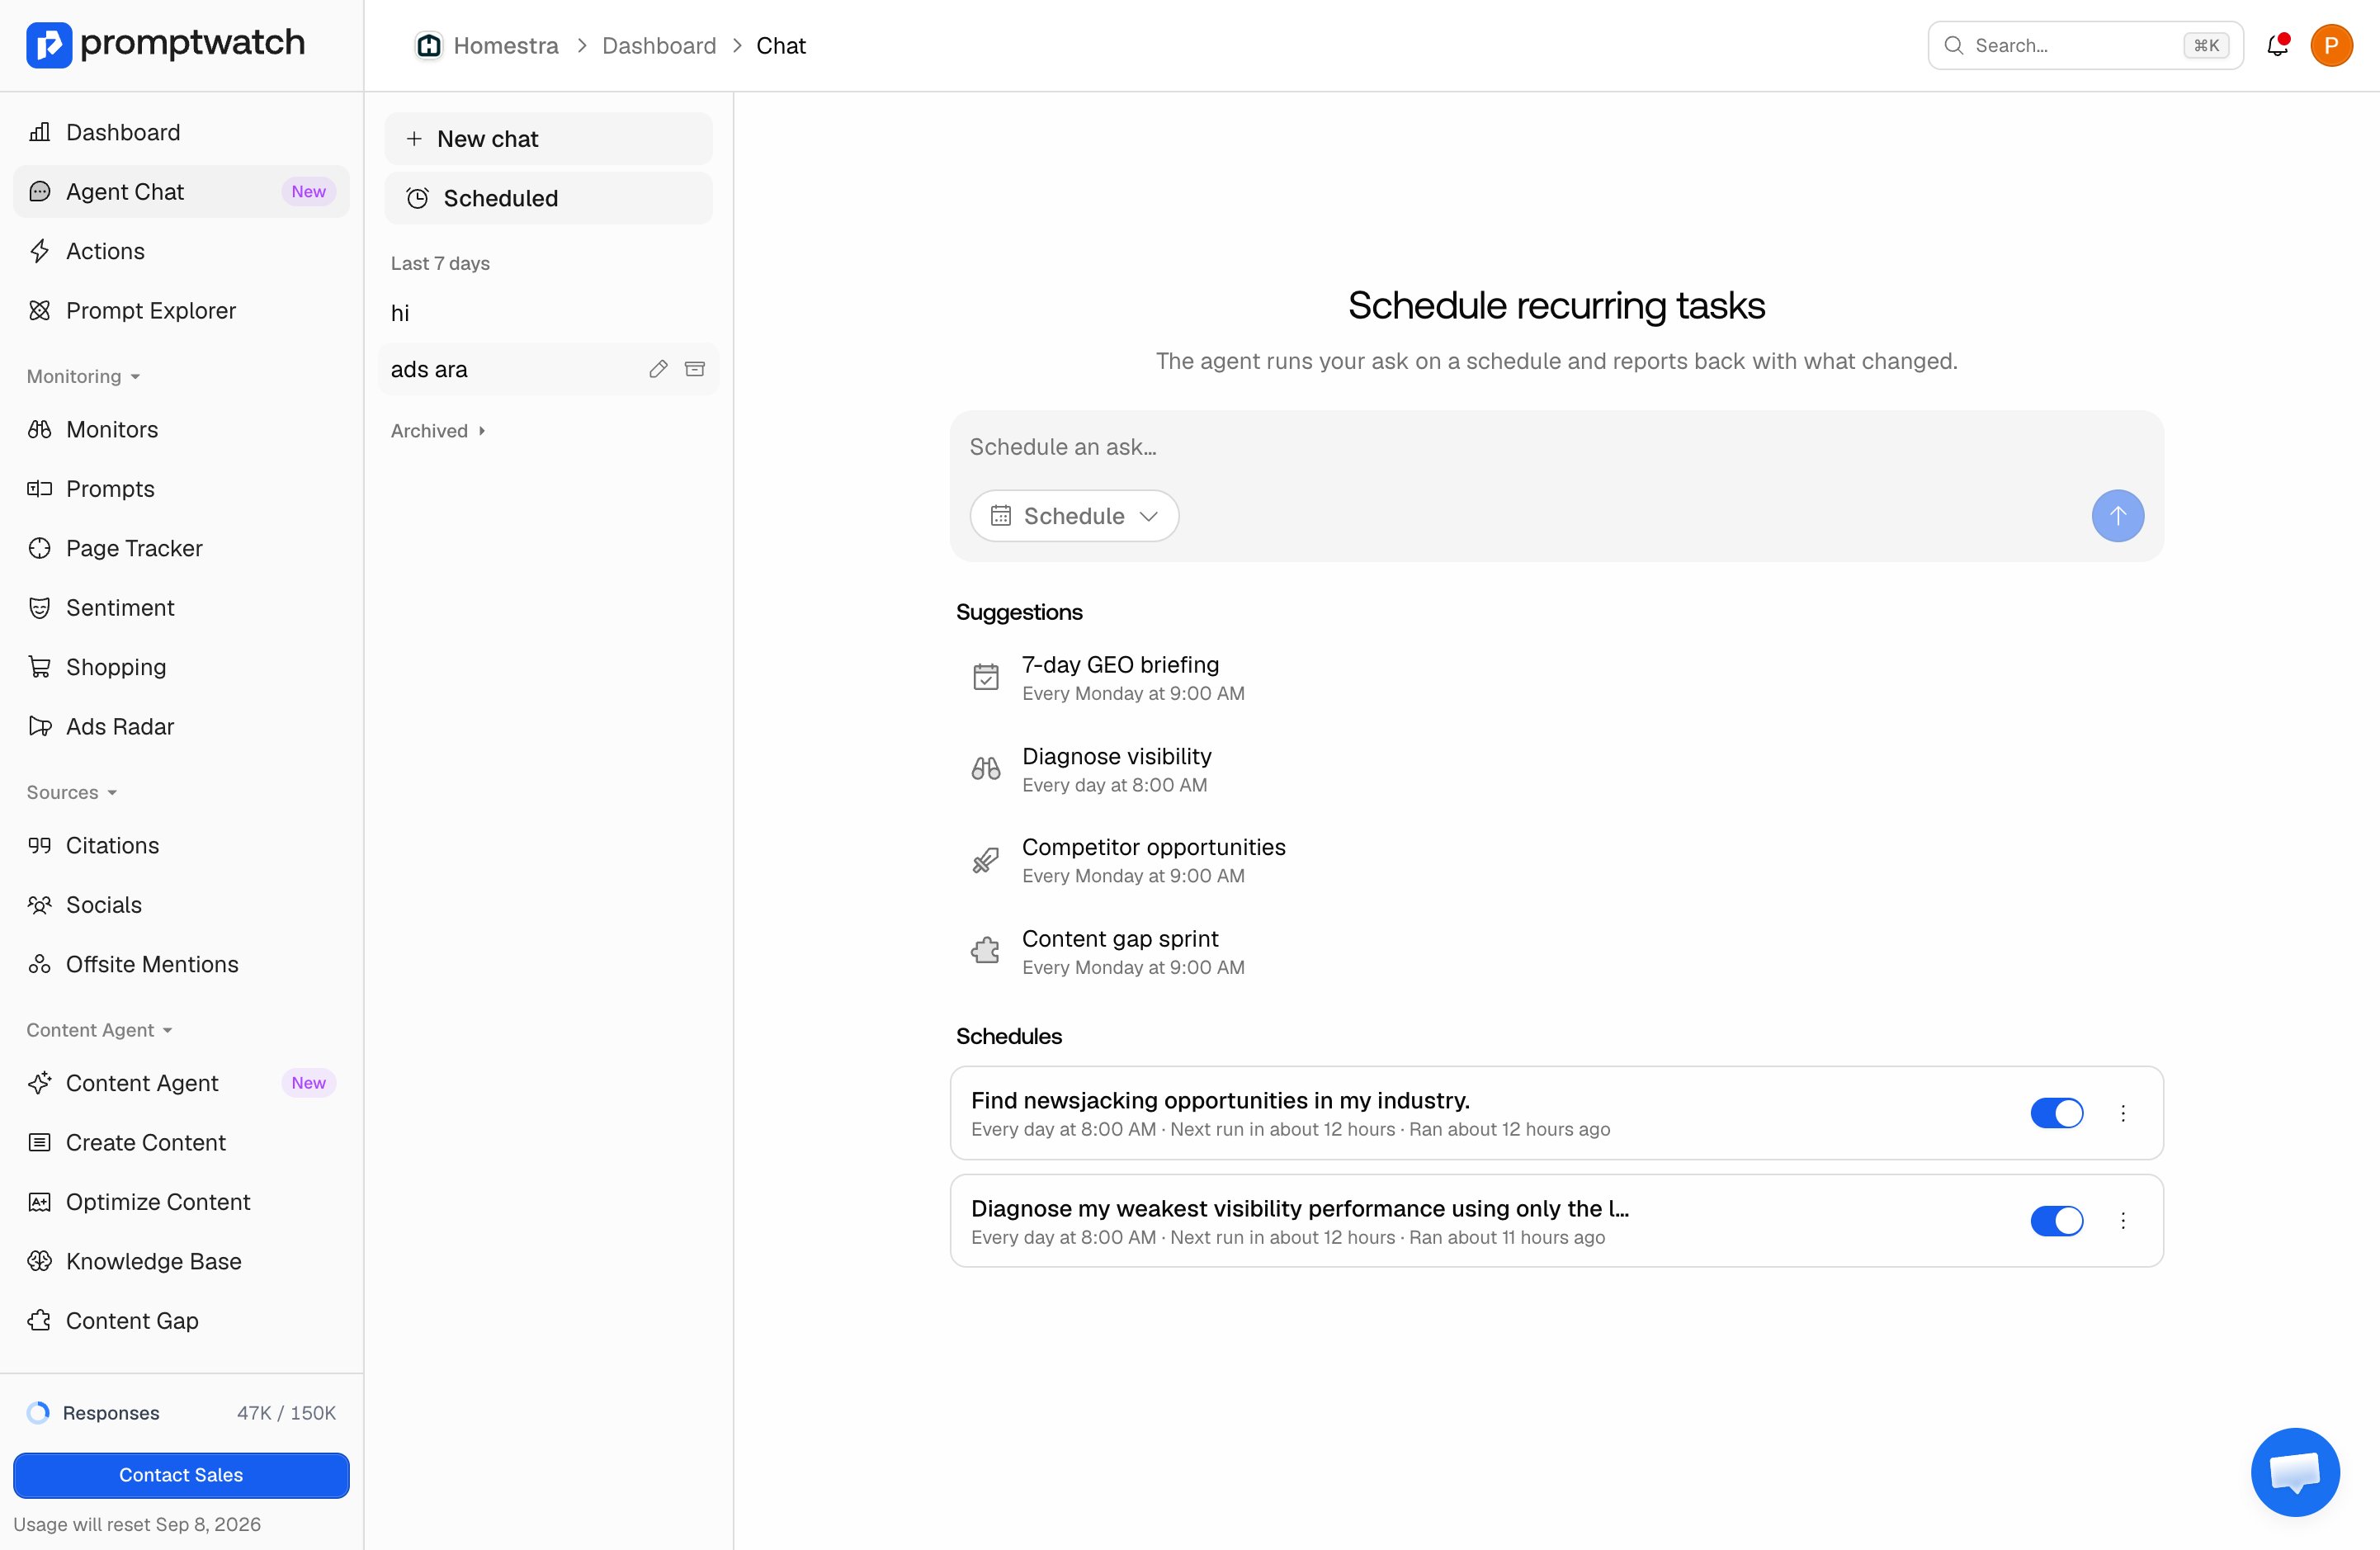Click the Dashboard breadcrumb link
Image resolution: width=2380 pixels, height=1550 pixels.
coord(659,45)
